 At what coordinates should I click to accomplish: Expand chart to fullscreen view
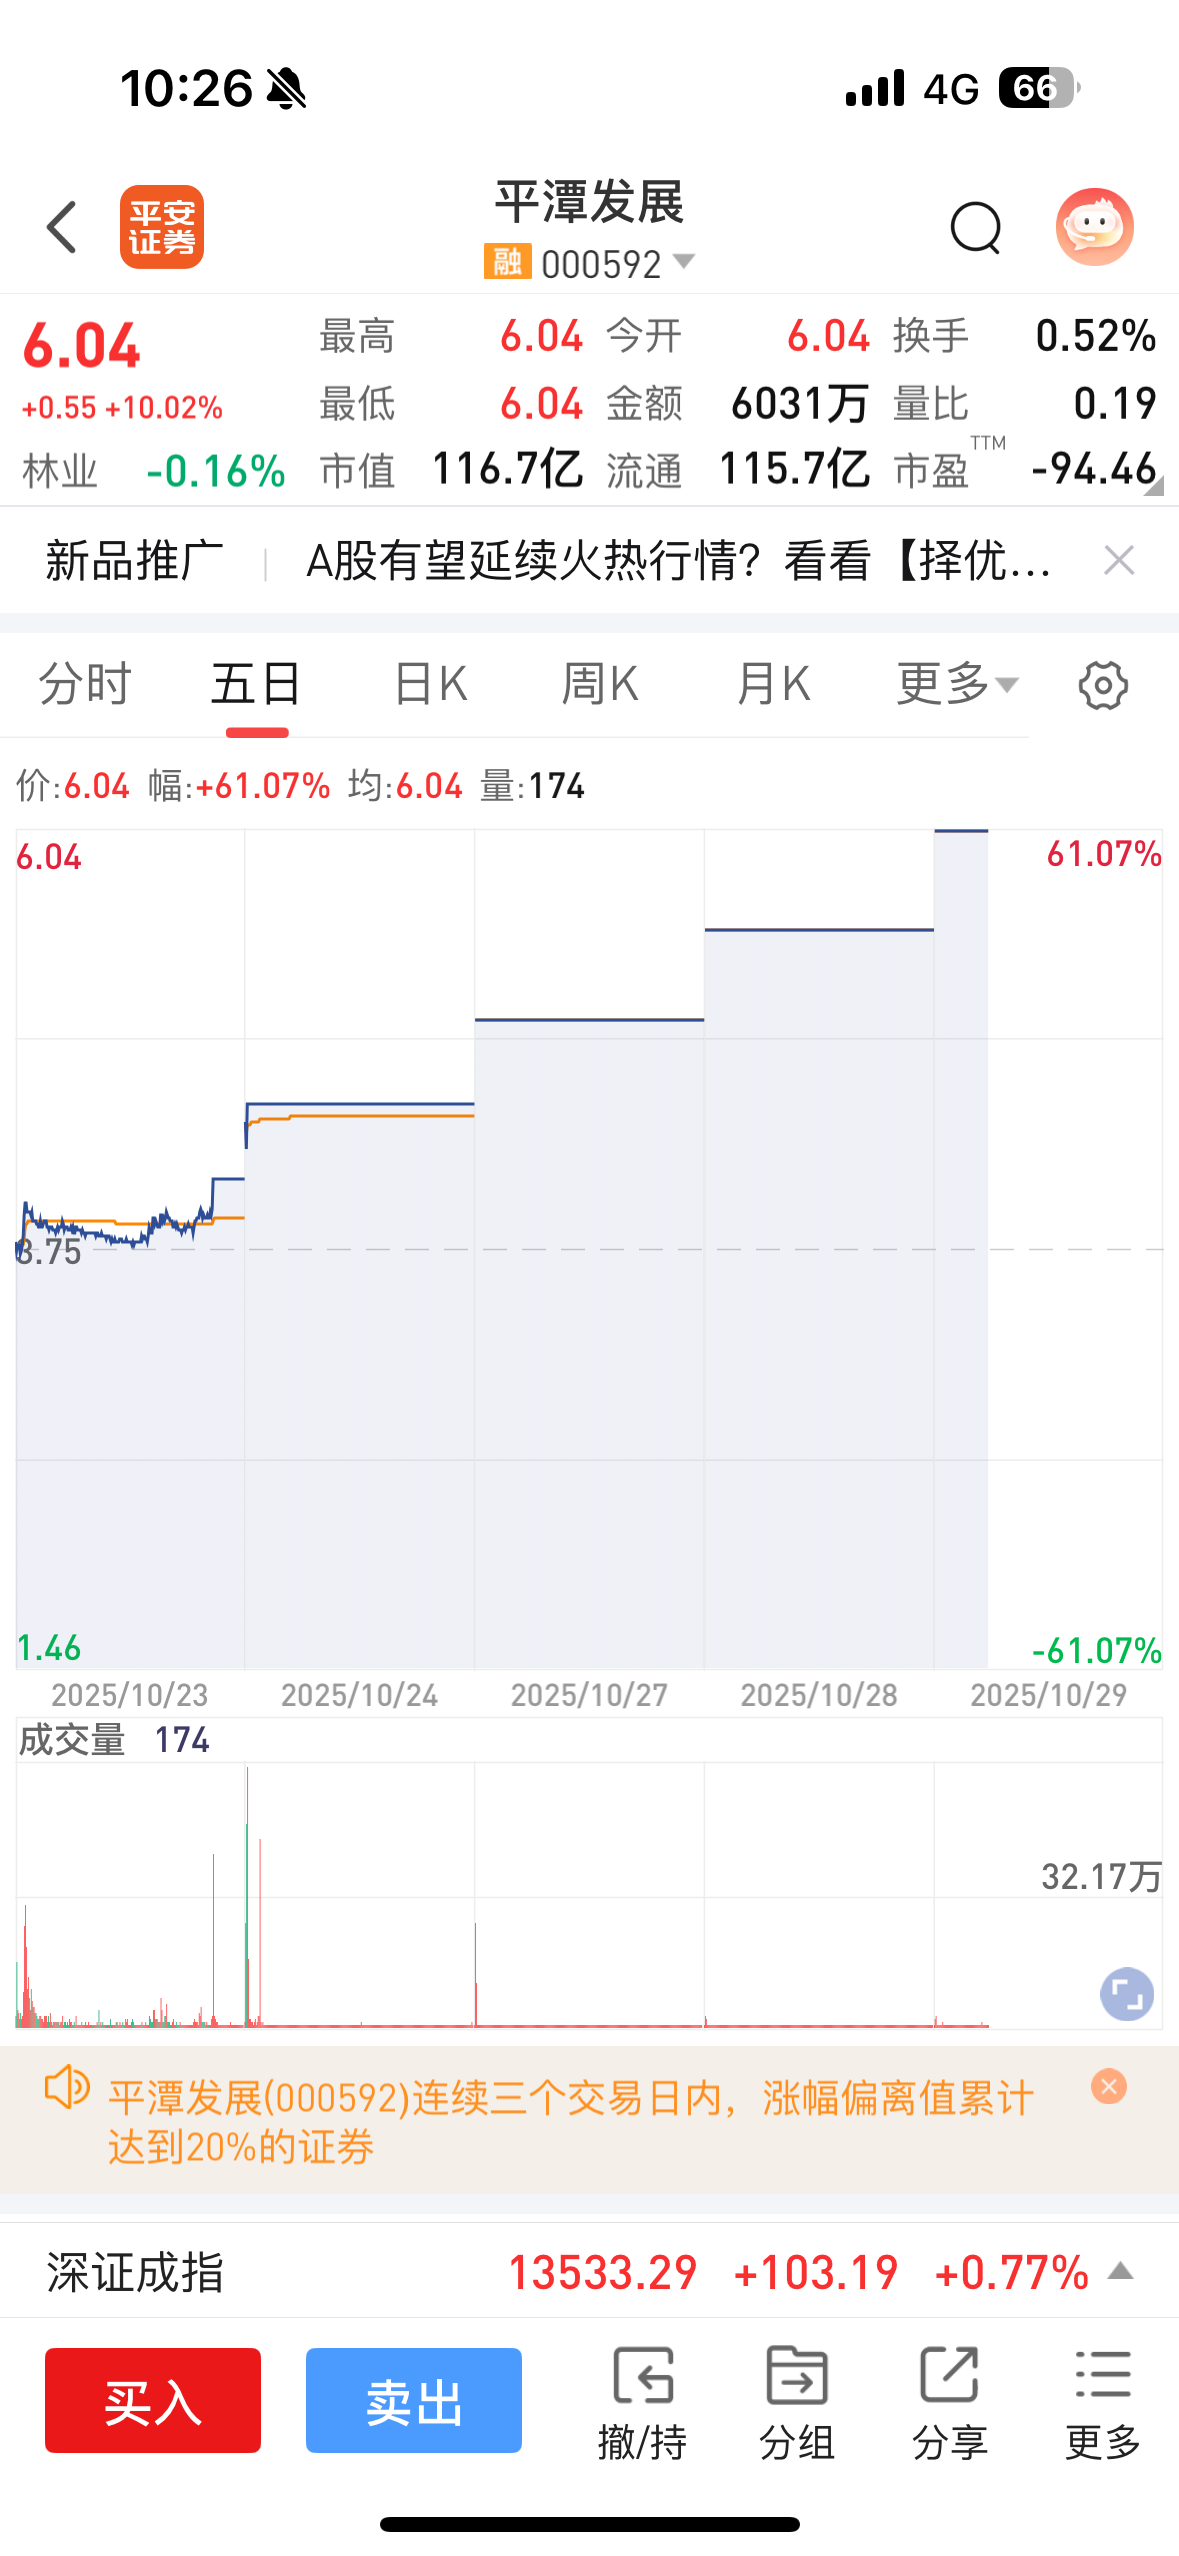(1127, 1994)
